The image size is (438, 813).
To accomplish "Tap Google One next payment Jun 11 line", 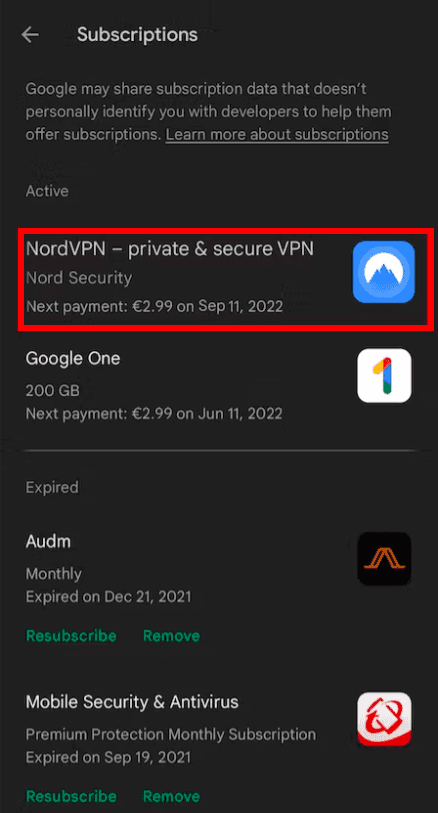I will point(154,414).
